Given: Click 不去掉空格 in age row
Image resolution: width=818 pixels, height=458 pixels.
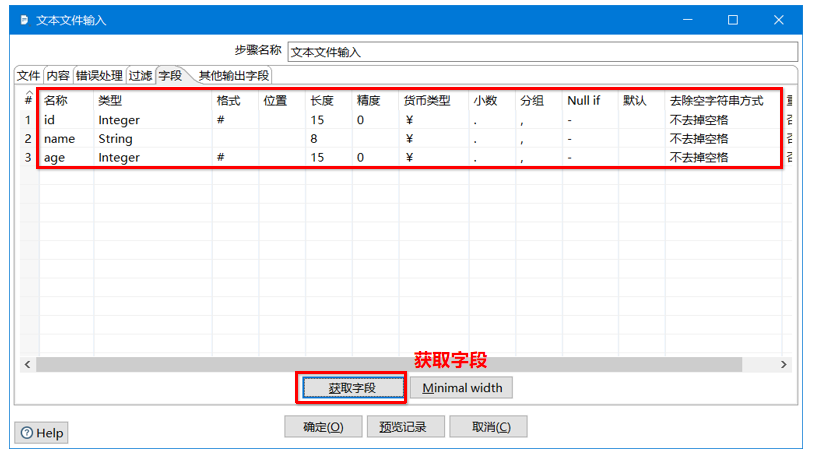Looking at the screenshot, I should [x=723, y=158].
